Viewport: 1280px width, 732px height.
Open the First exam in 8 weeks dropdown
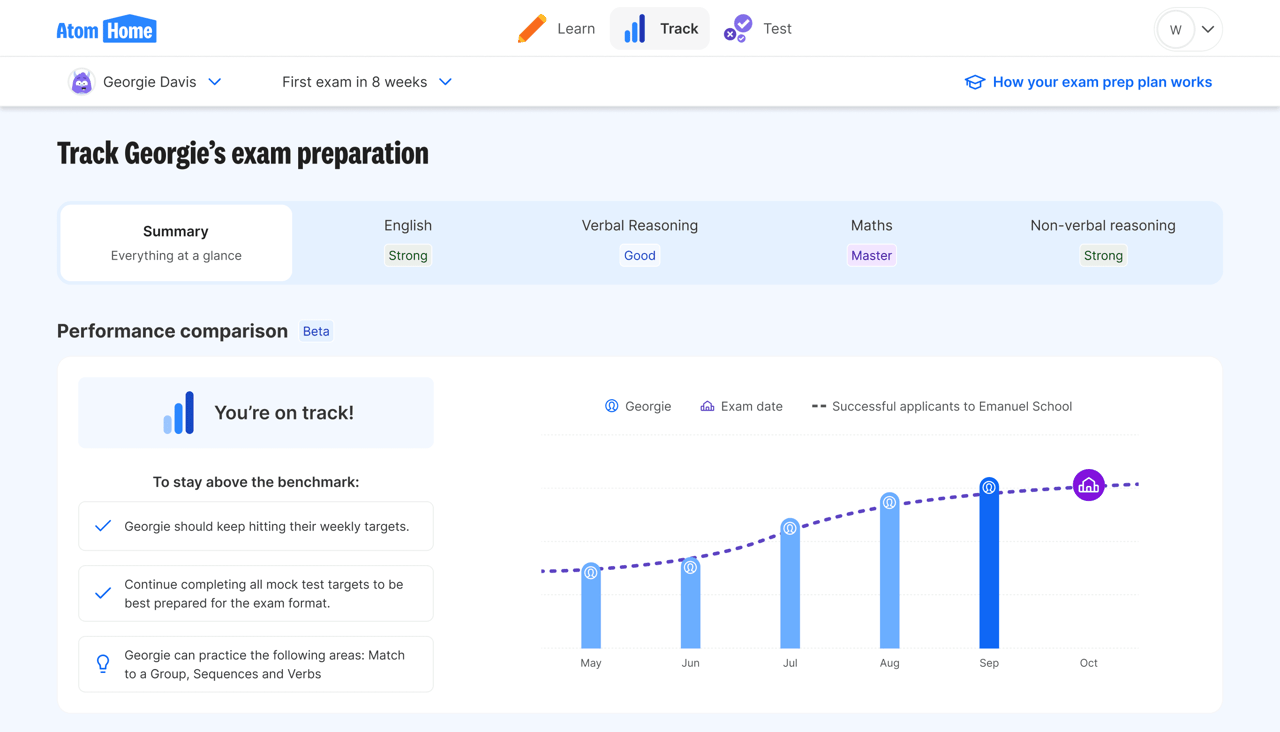(x=367, y=82)
